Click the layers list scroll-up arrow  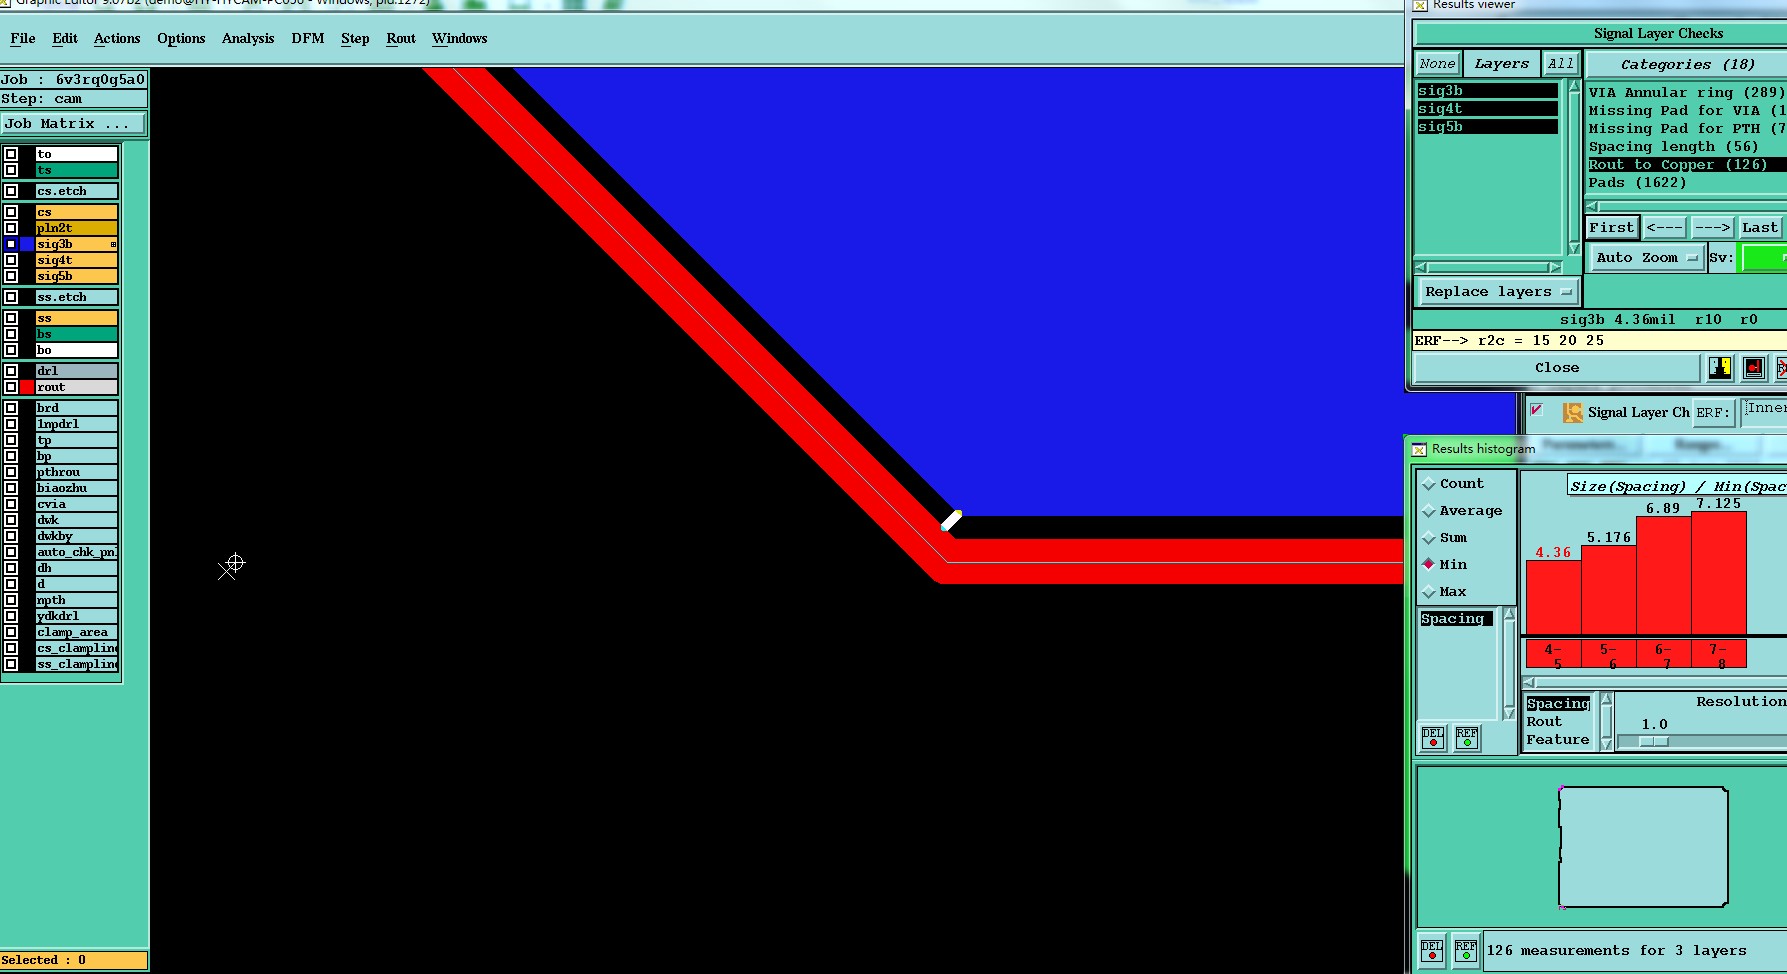pos(1573,88)
